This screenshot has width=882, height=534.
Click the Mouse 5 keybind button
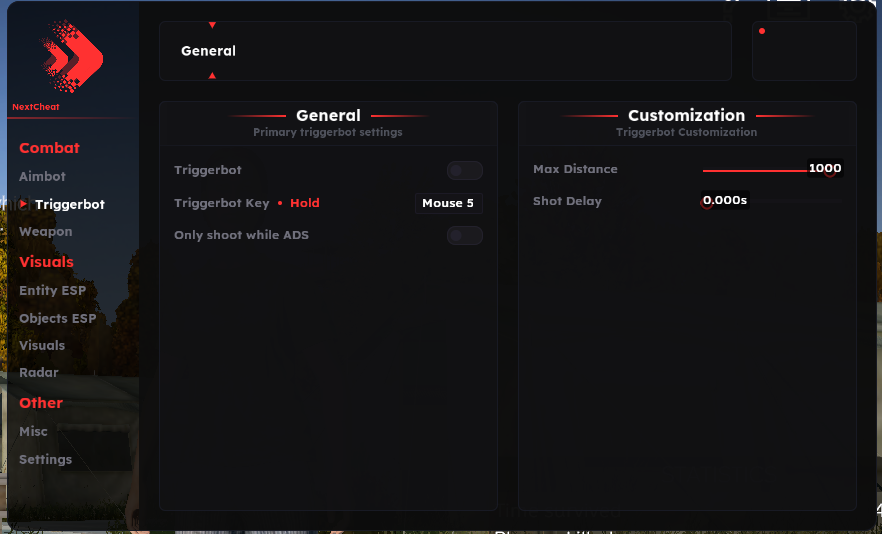click(x=448, y=203)
